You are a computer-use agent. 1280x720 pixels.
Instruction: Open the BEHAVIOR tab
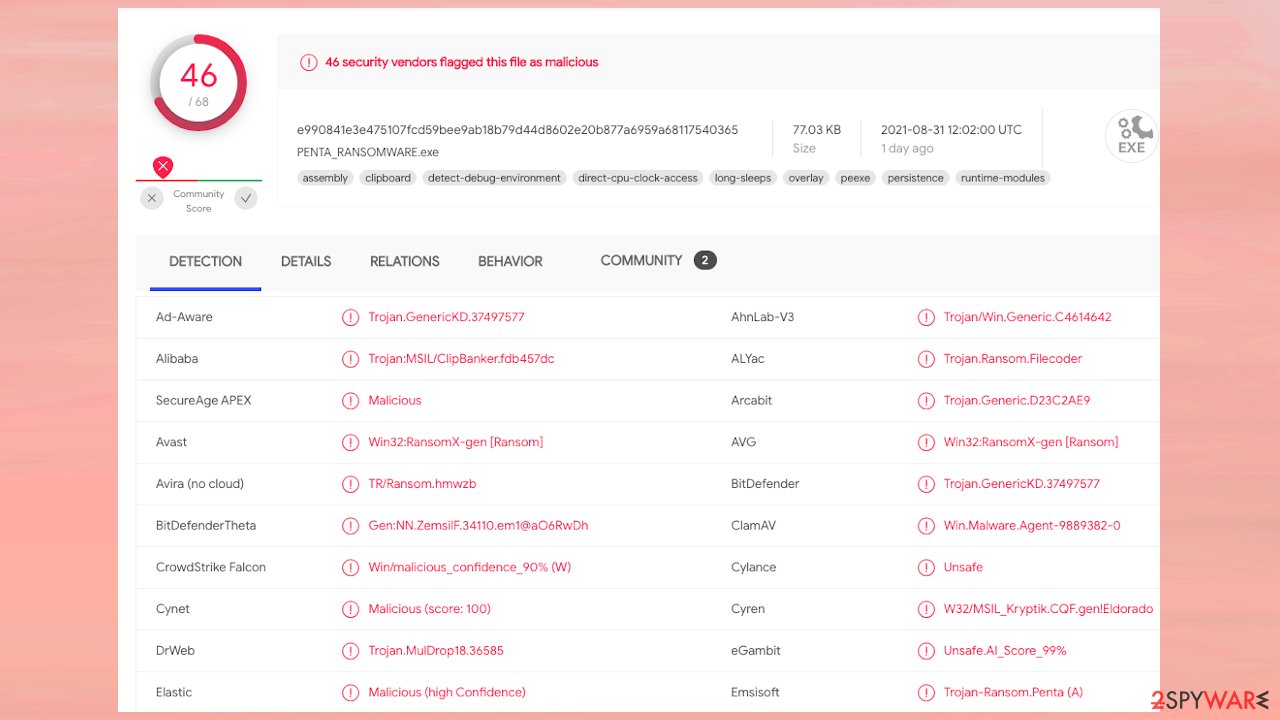[x=510, y=261]
